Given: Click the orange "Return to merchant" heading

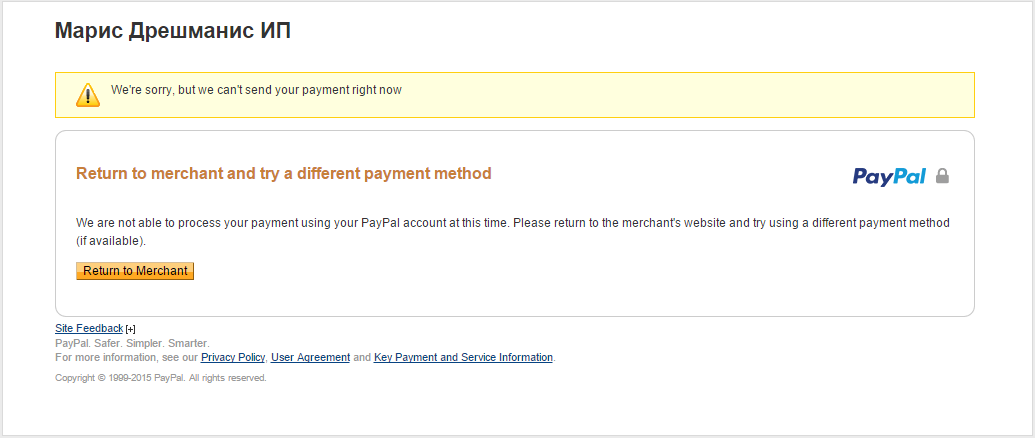Looking at the screenshot, I should pyautogui.click(x=284, y=173).
